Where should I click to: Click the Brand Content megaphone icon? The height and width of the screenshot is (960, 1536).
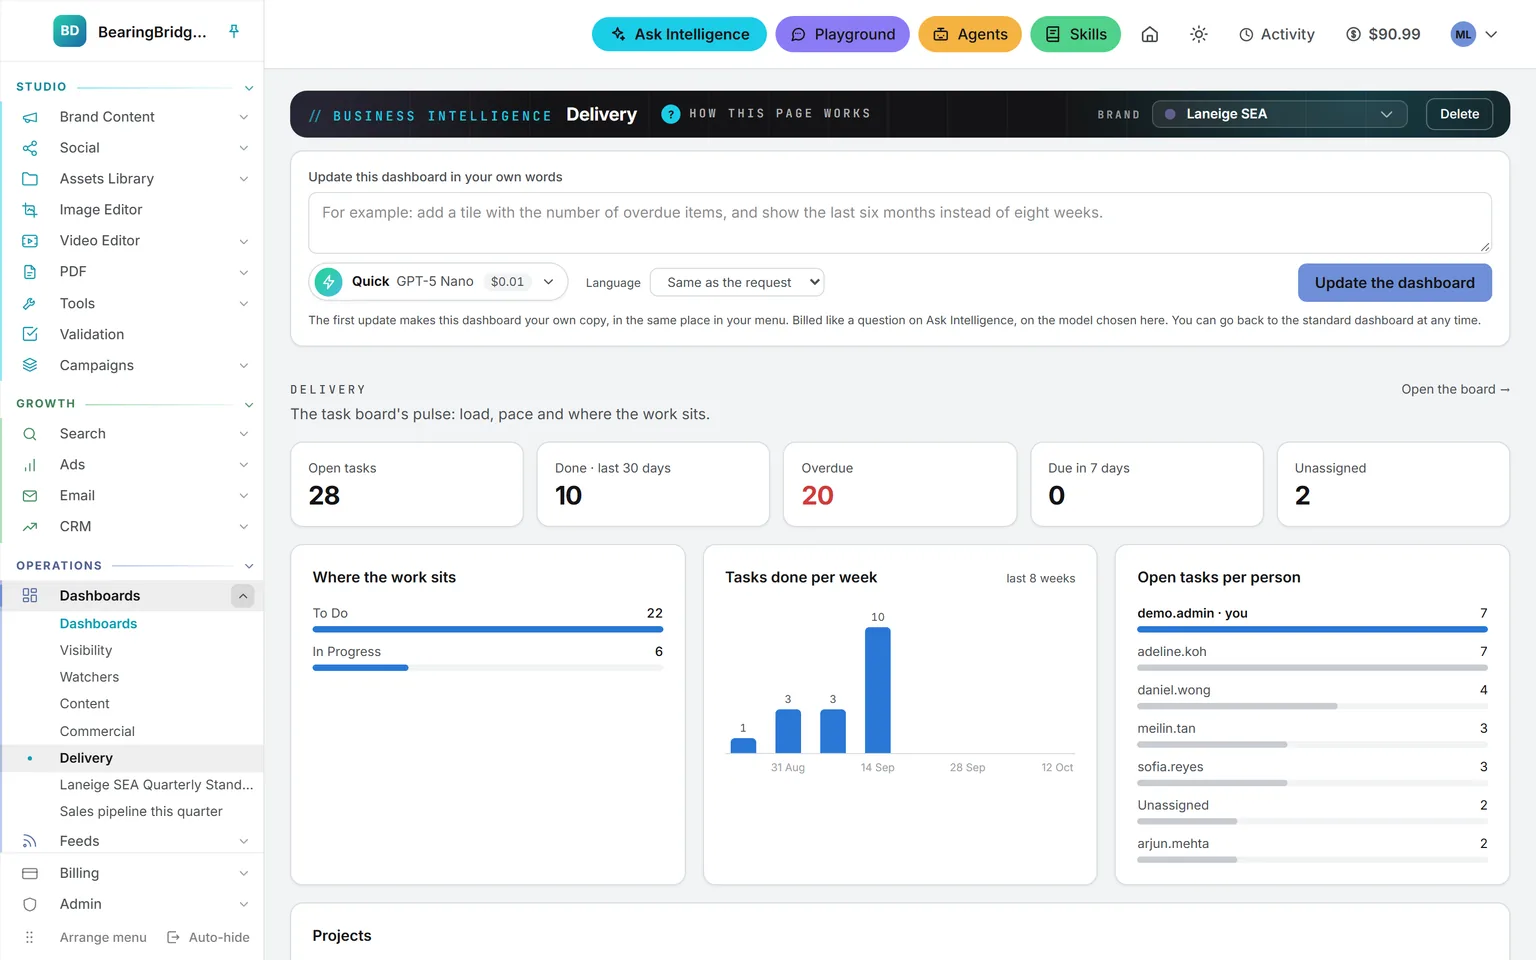(x=30, y=117)
